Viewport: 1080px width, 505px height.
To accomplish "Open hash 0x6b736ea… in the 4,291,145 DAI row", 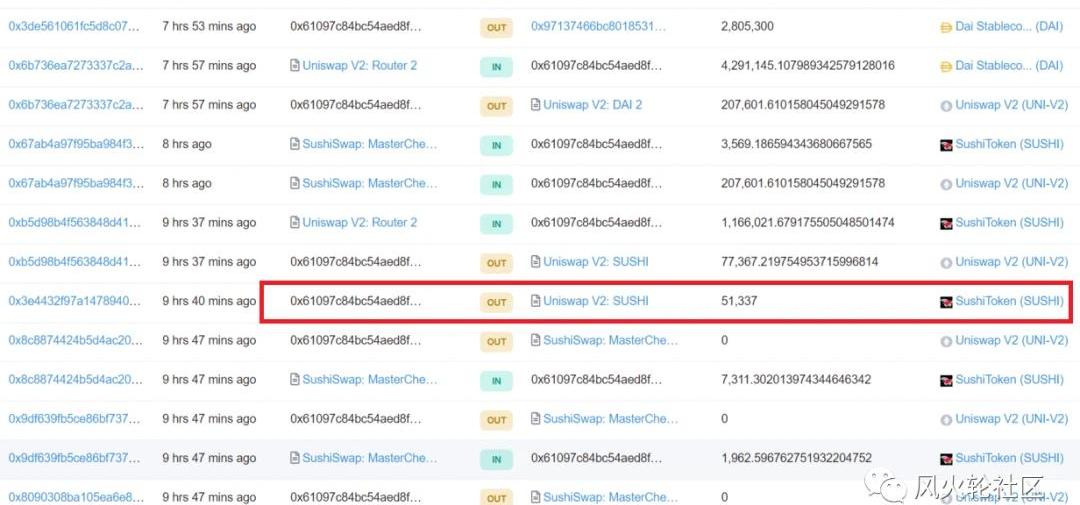I will pyautogui.click(x=76, y=65).
